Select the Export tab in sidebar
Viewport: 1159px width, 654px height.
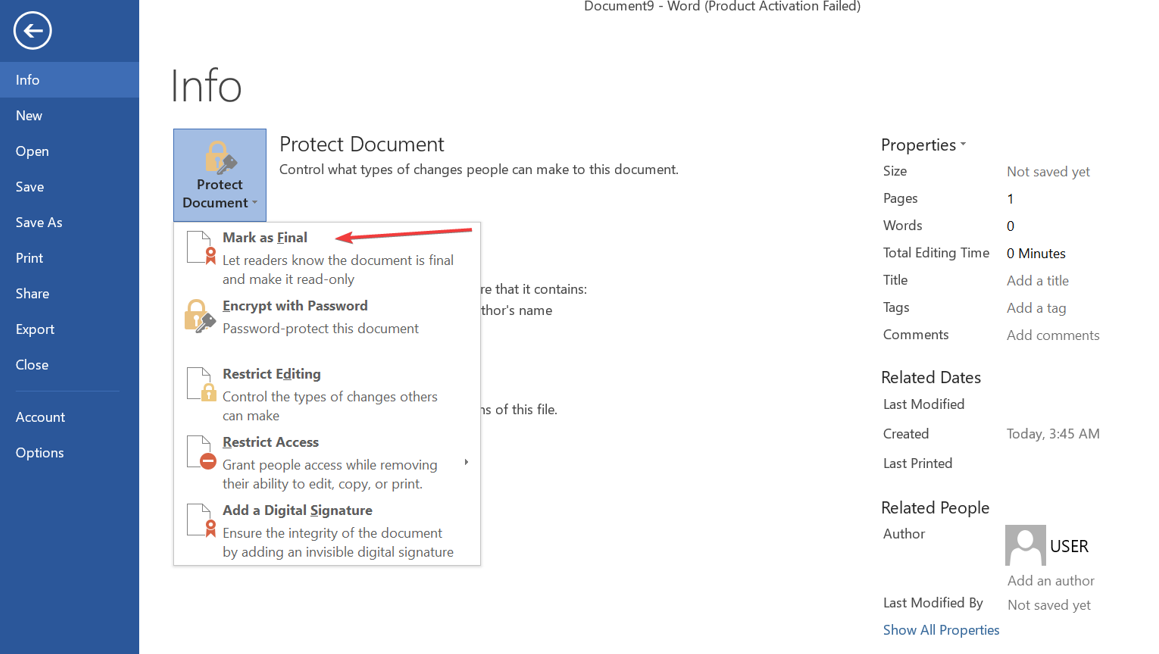(x=35, y=329)
